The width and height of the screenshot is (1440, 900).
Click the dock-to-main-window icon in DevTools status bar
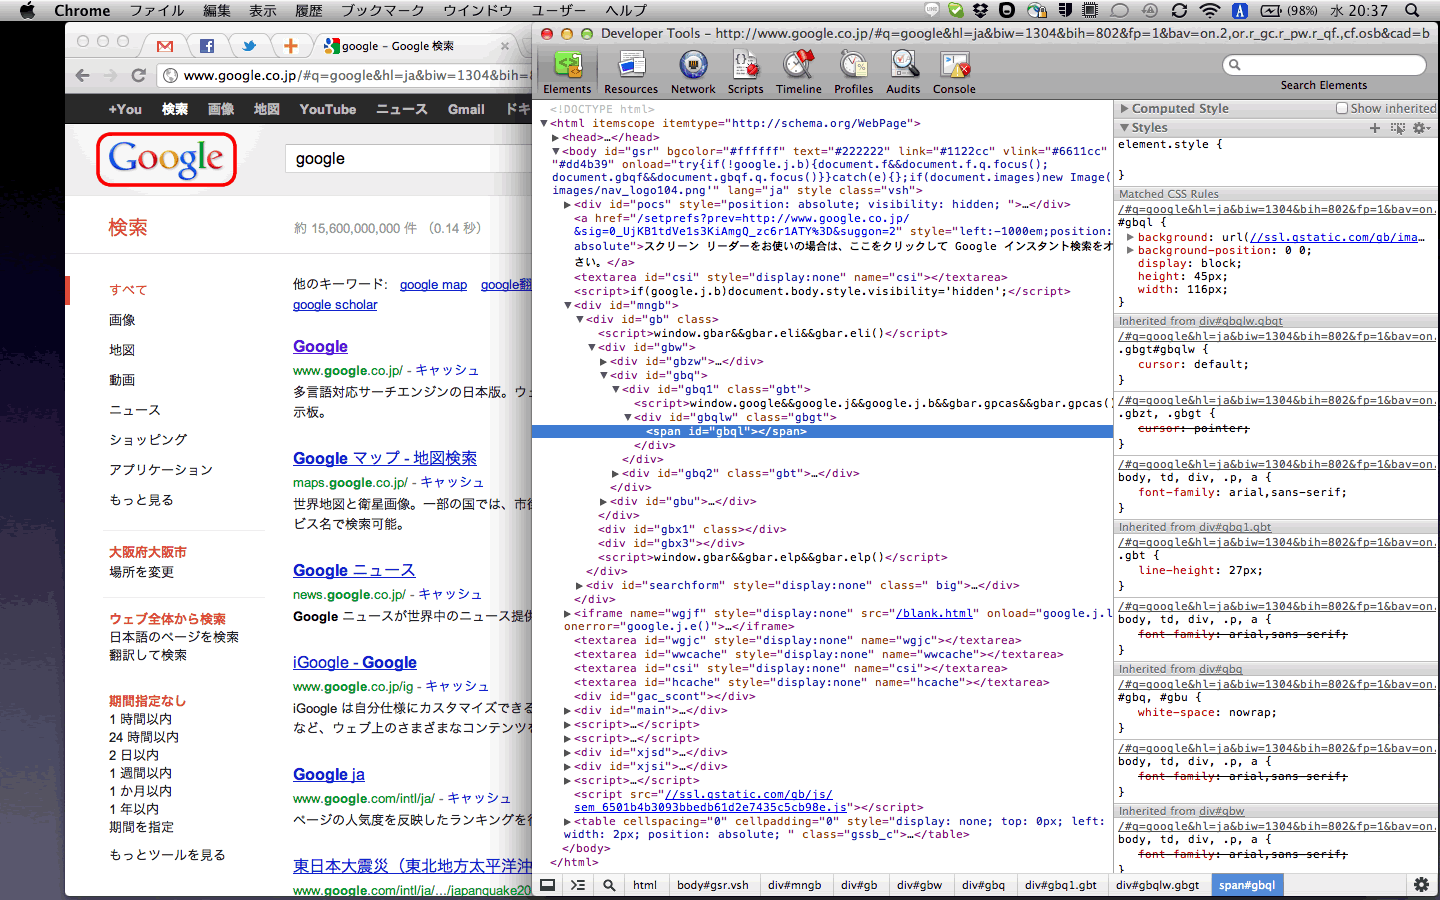(548, 885)
